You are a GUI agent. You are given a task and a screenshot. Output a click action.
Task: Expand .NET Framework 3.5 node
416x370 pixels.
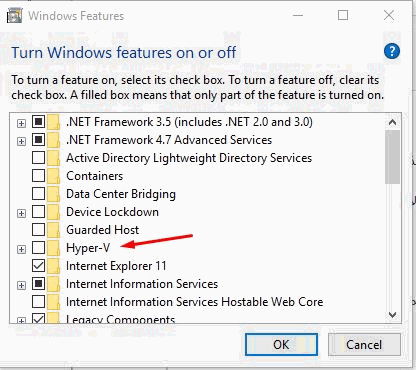(x=21, y=123)
